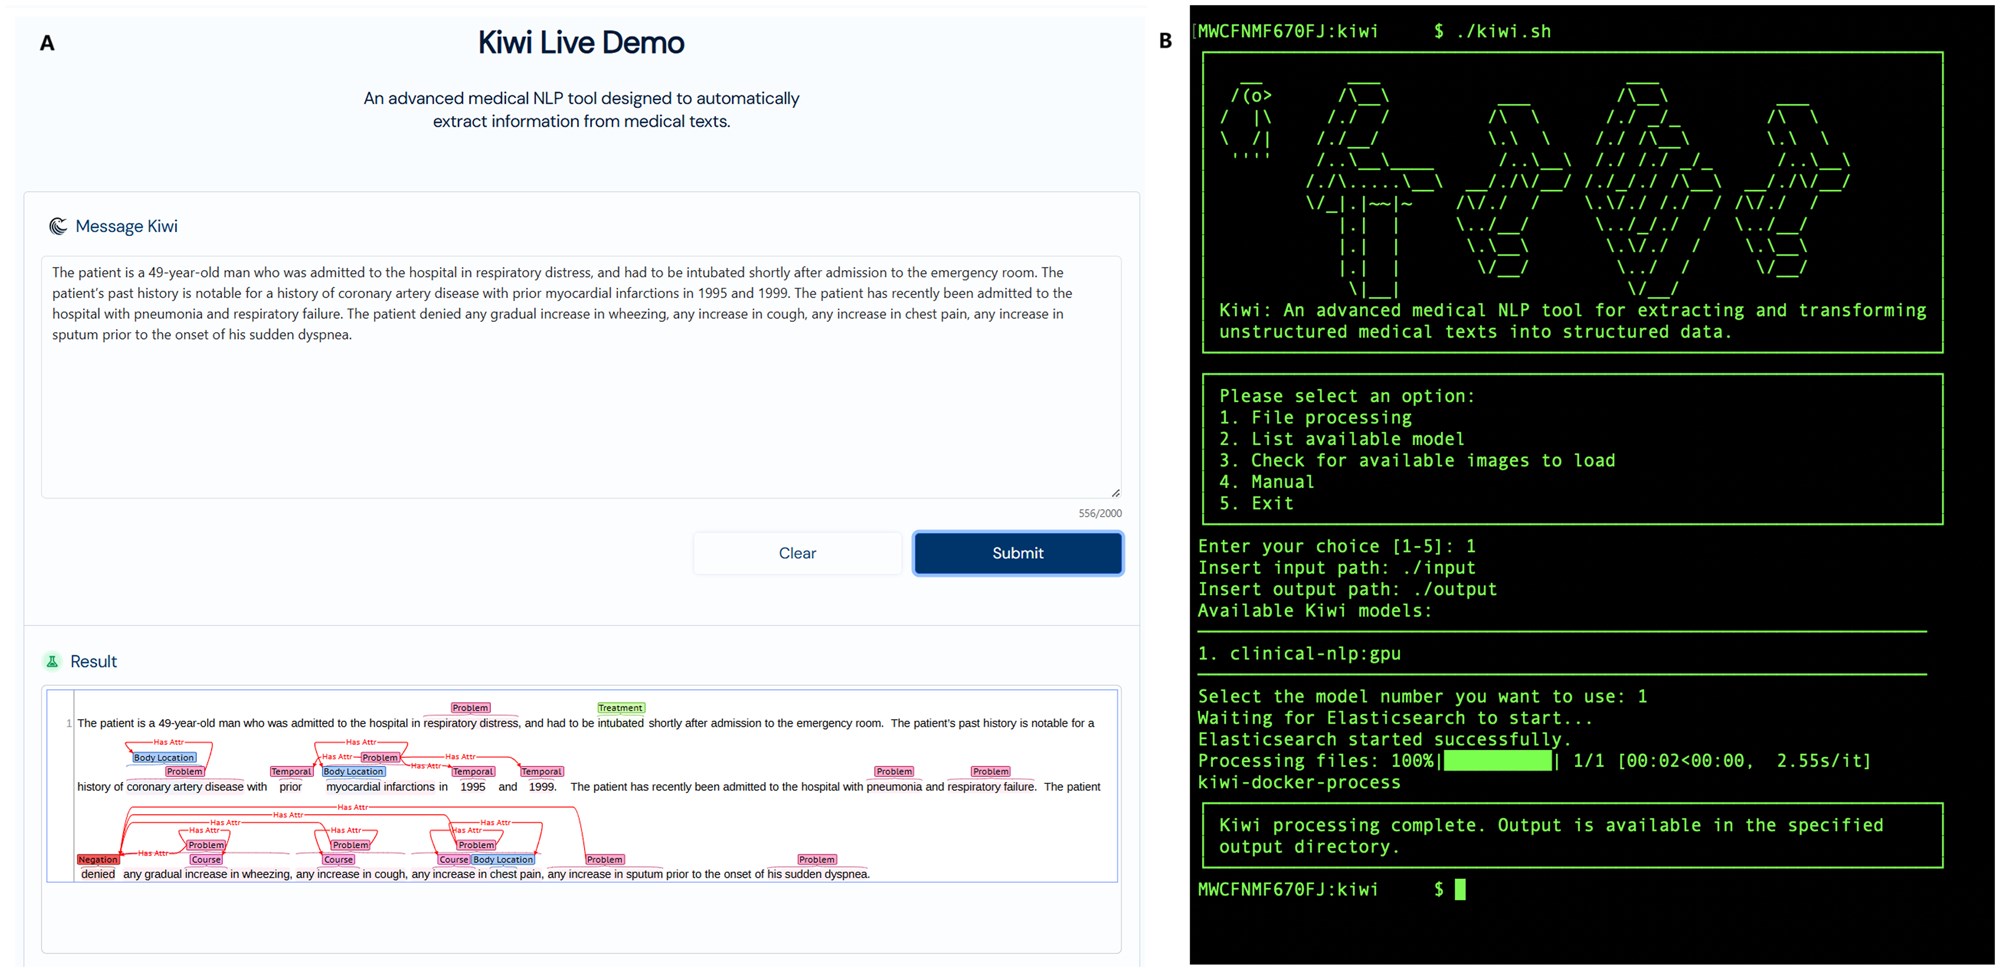Viewport: 2000px width, 972px height.
Task: Click Body Location tag above myocardial
Action: [x=353, y=772]
